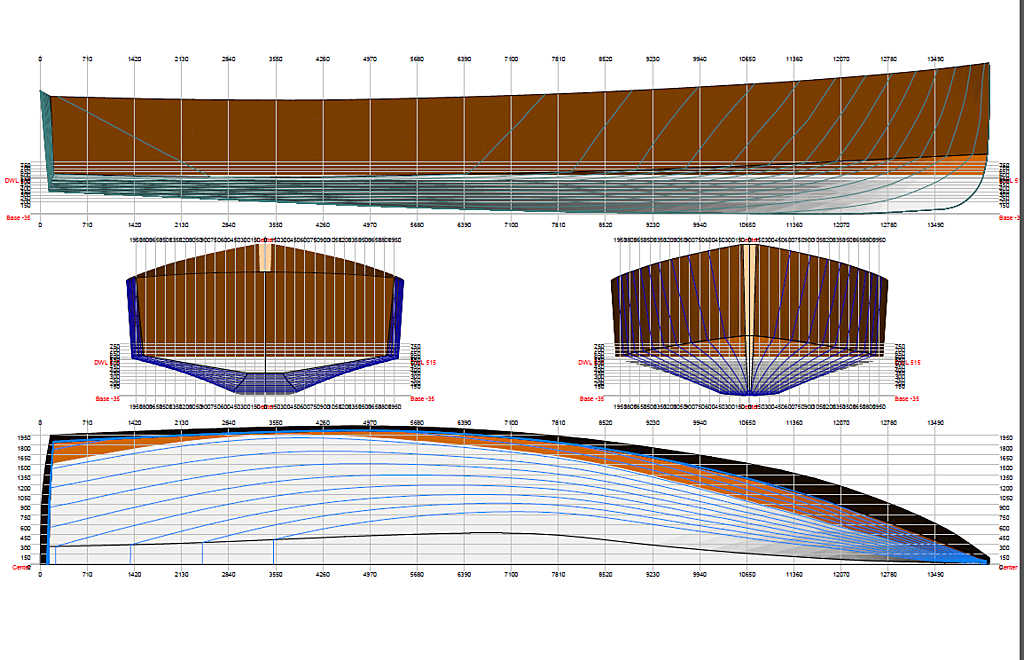Choose DWL 515 label right of bow body plan
Screen dimensions: 1024x660
point(908,362)
